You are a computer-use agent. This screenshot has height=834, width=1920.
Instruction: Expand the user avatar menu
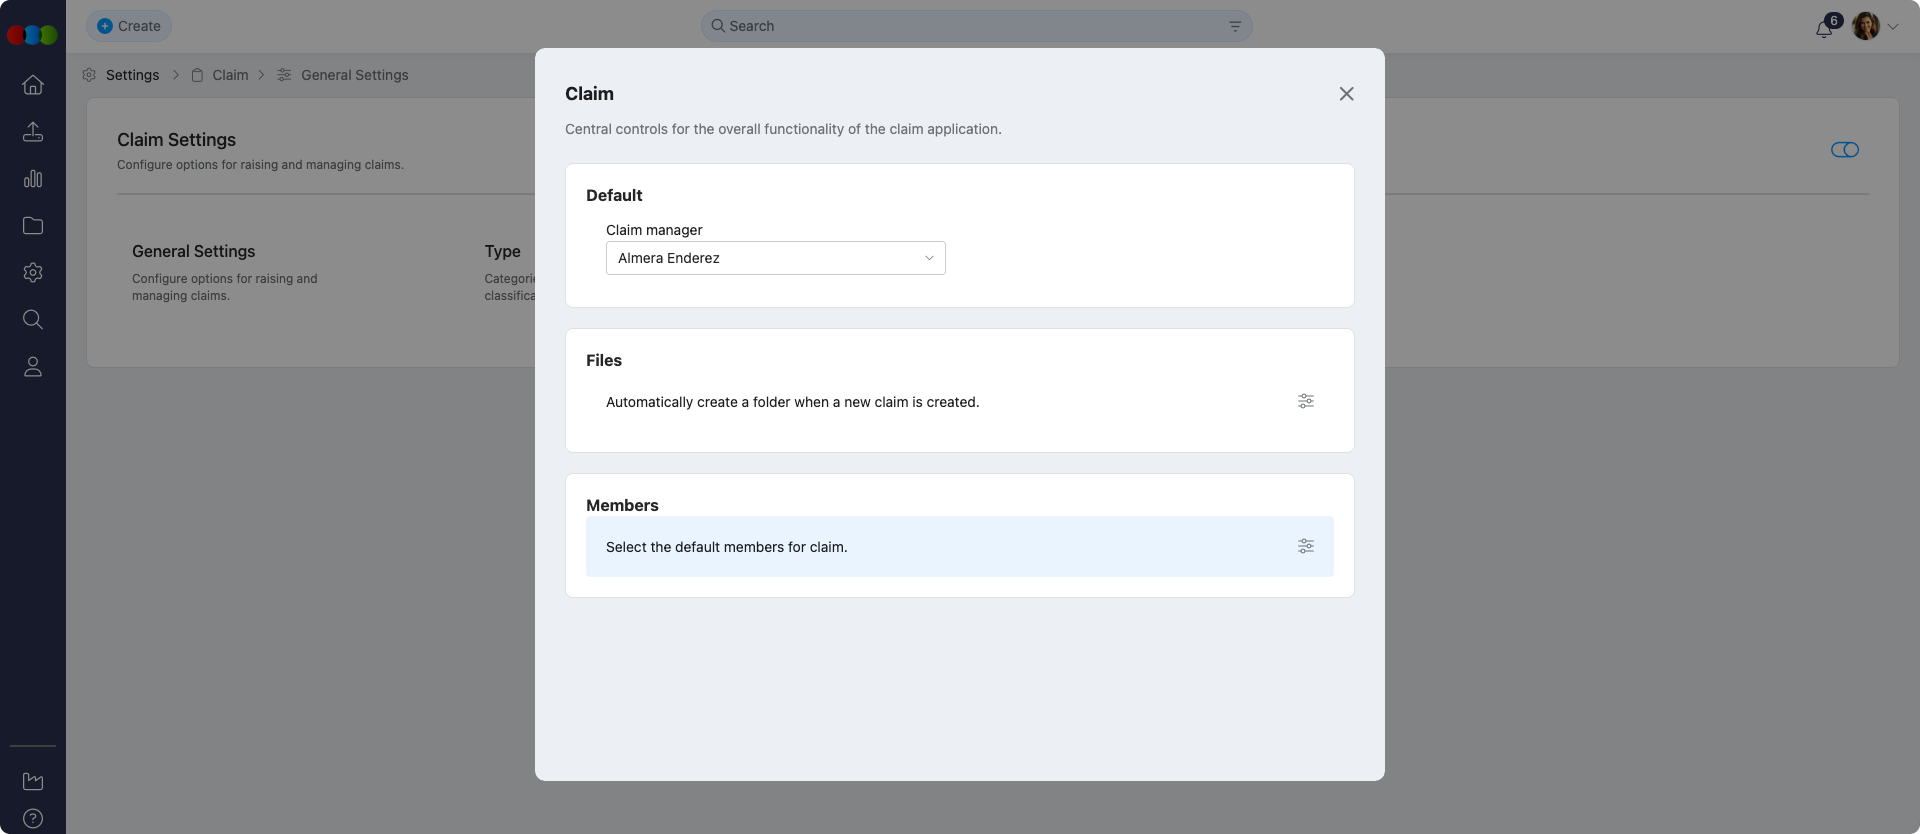click(x=1876, y=26)
